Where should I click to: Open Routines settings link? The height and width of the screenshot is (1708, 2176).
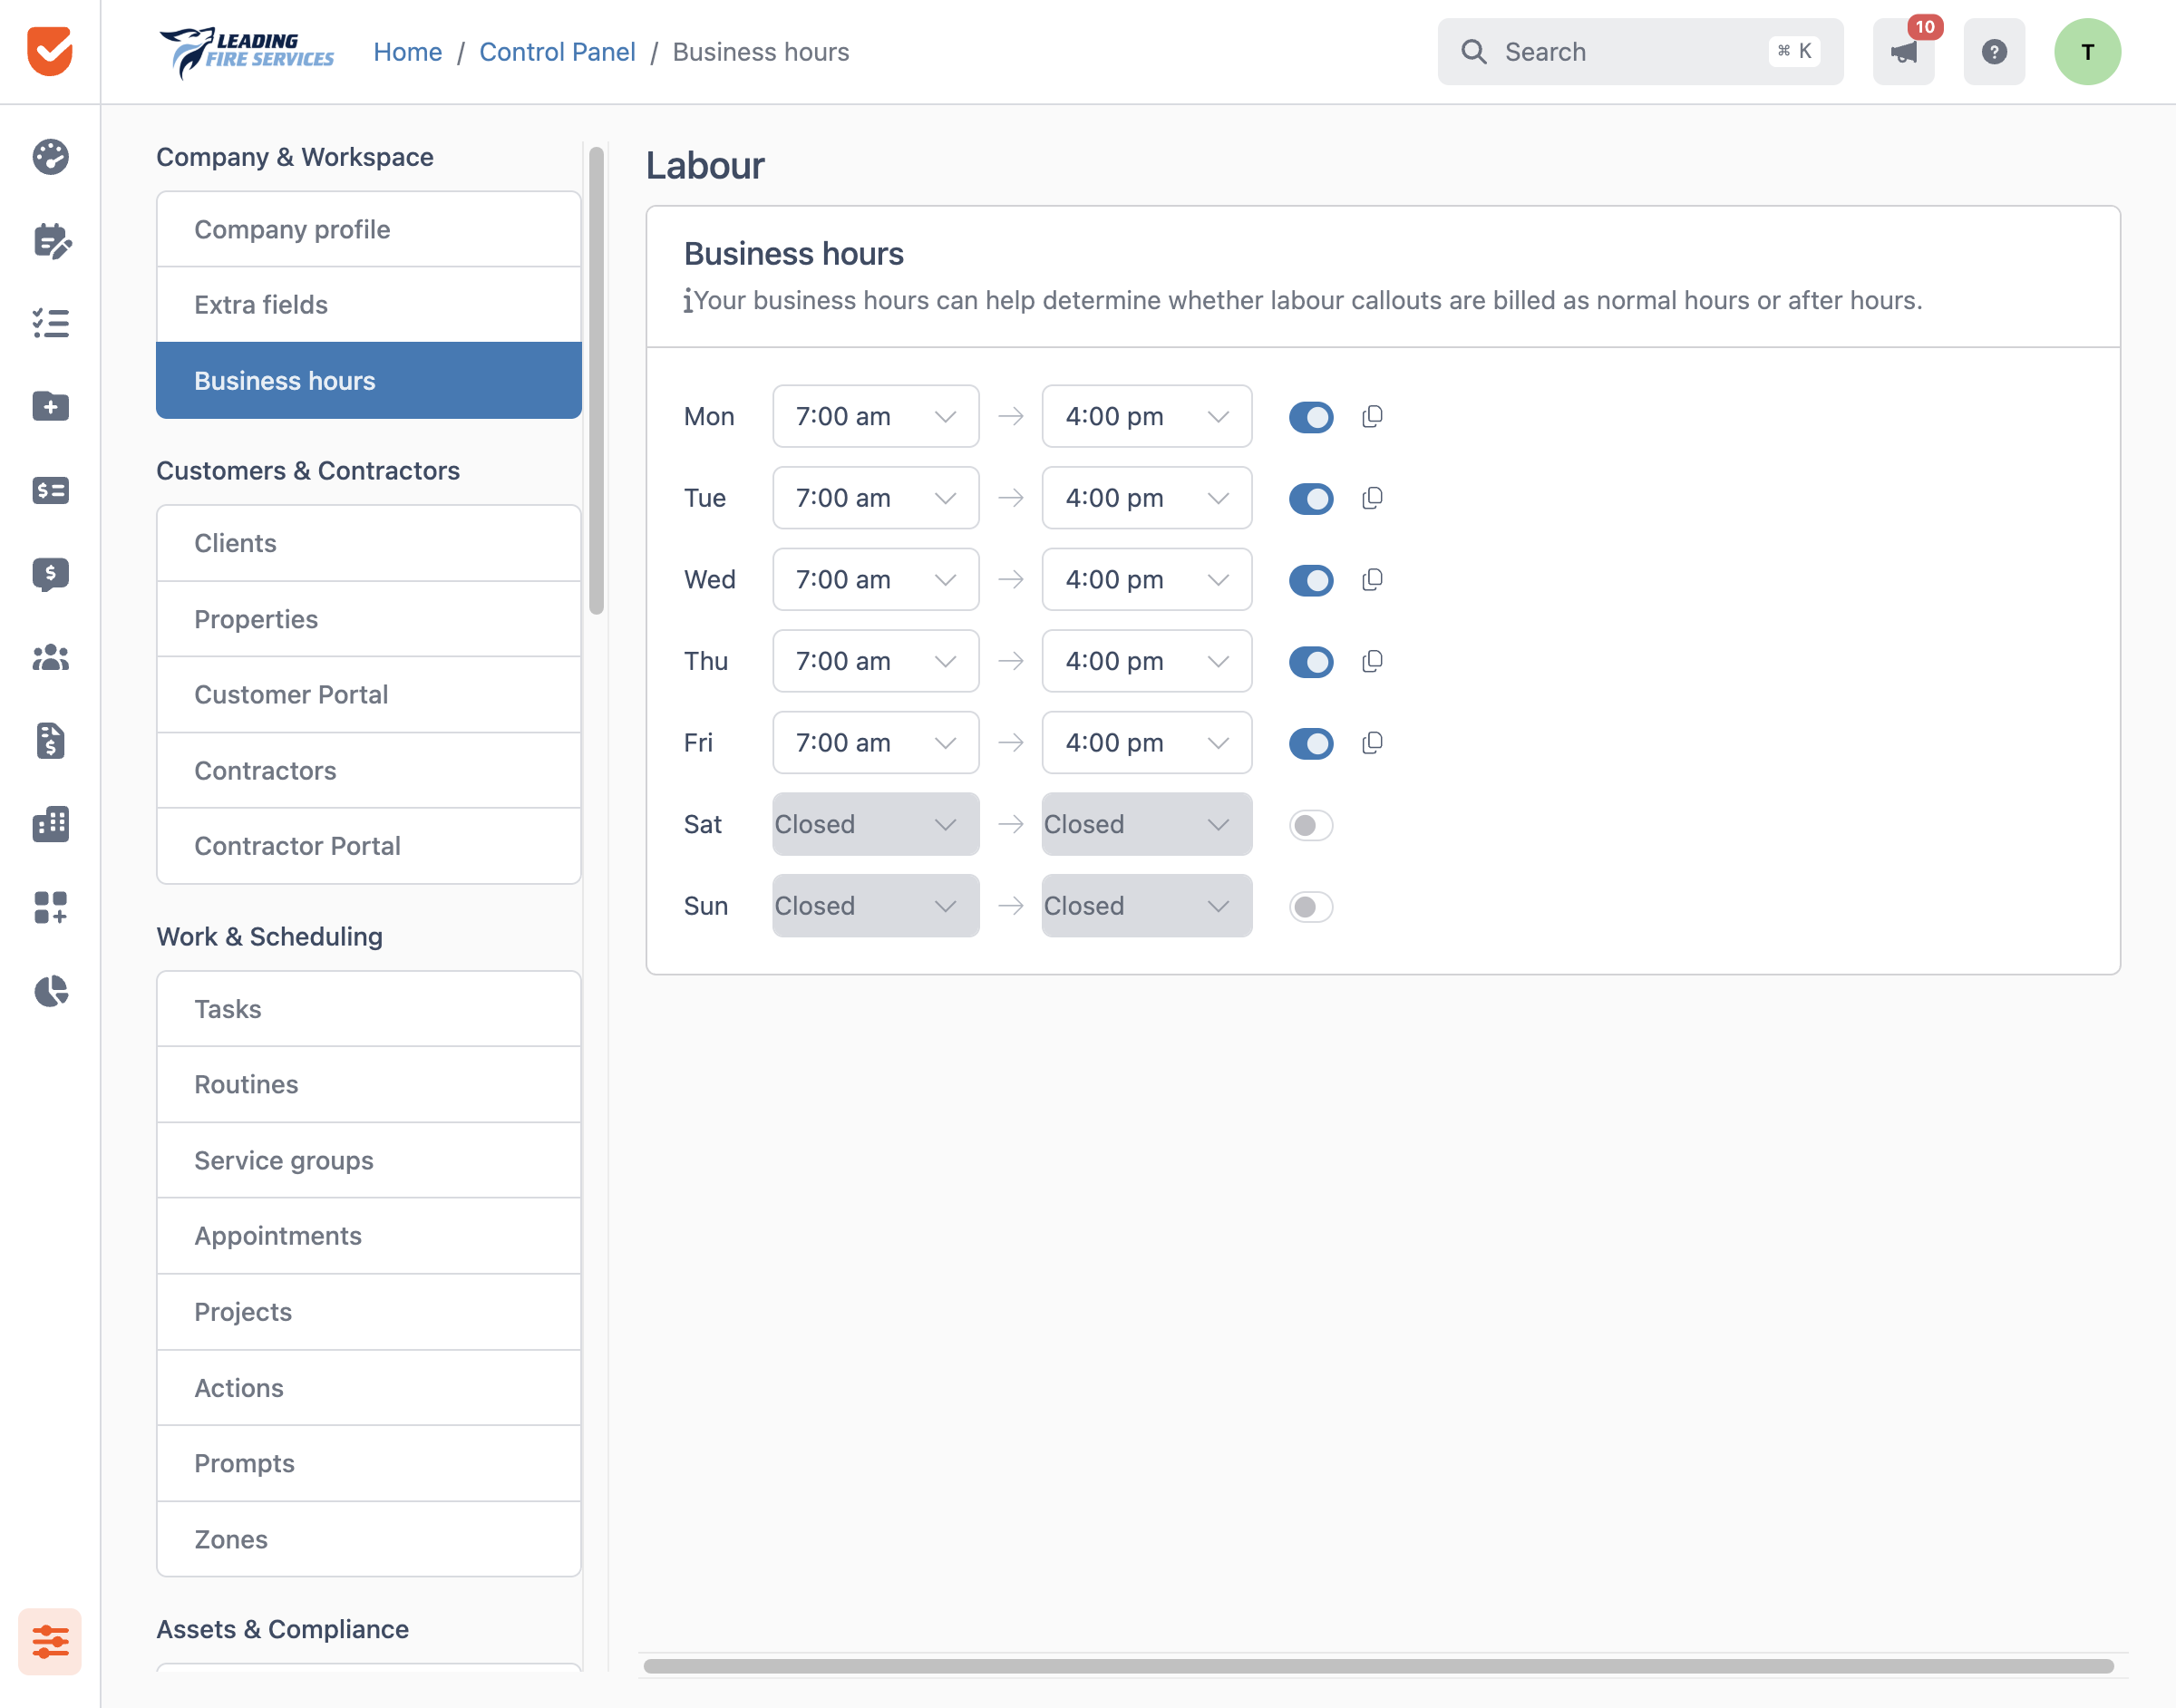[x=369, y=1084]
